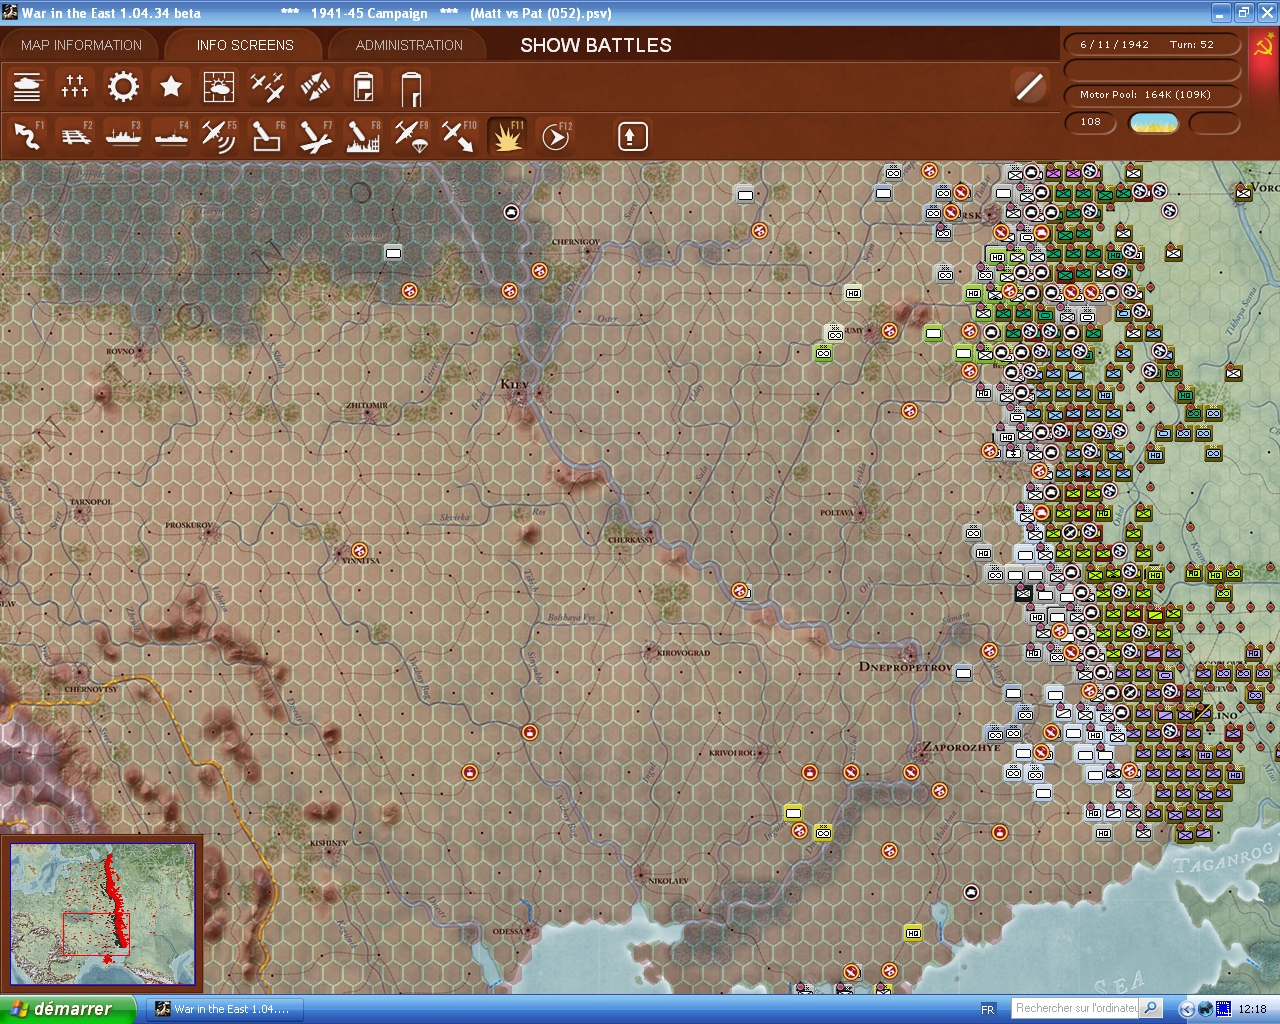Click the date and Turn 52 display
Image resolution: width=1280 pixels, height=1024 pixels.
click(1151, 45)
